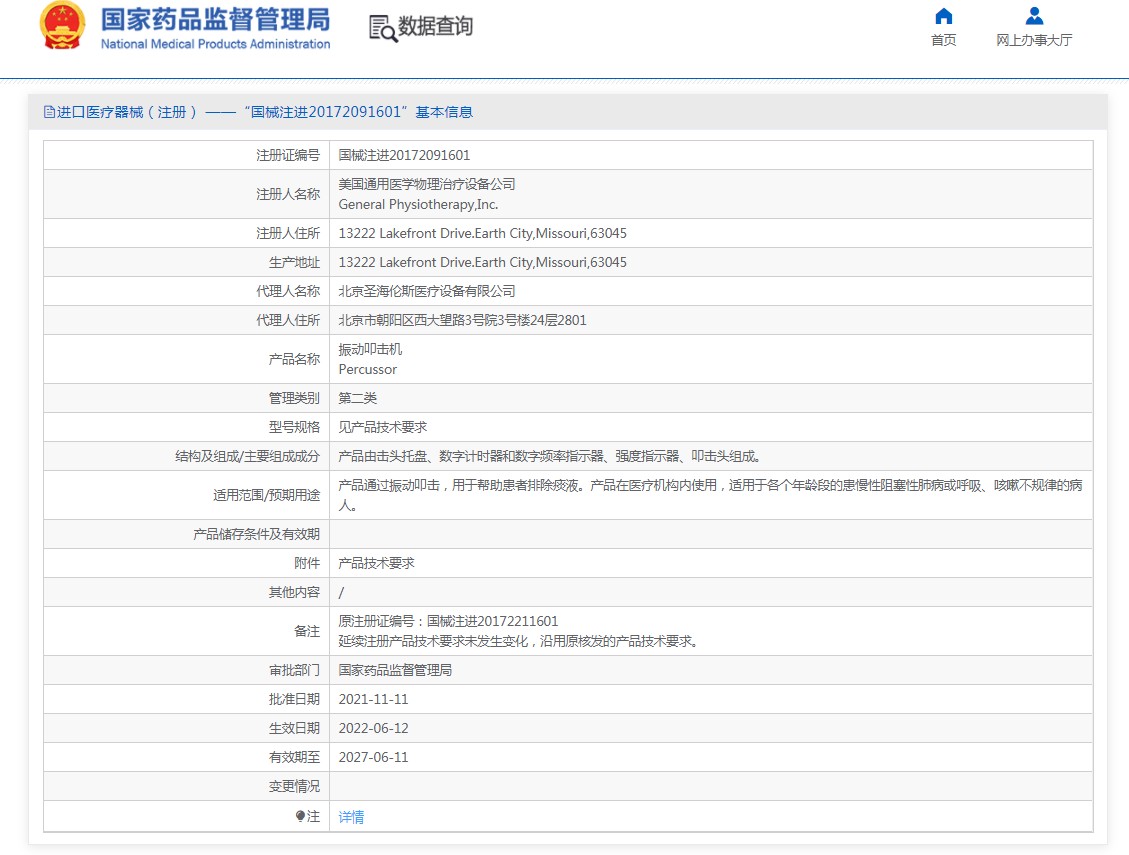Screen dimensions: 1129x855
Task: Click 见产品技术要求 in 型号规格 row
Action: pos(383,427)
